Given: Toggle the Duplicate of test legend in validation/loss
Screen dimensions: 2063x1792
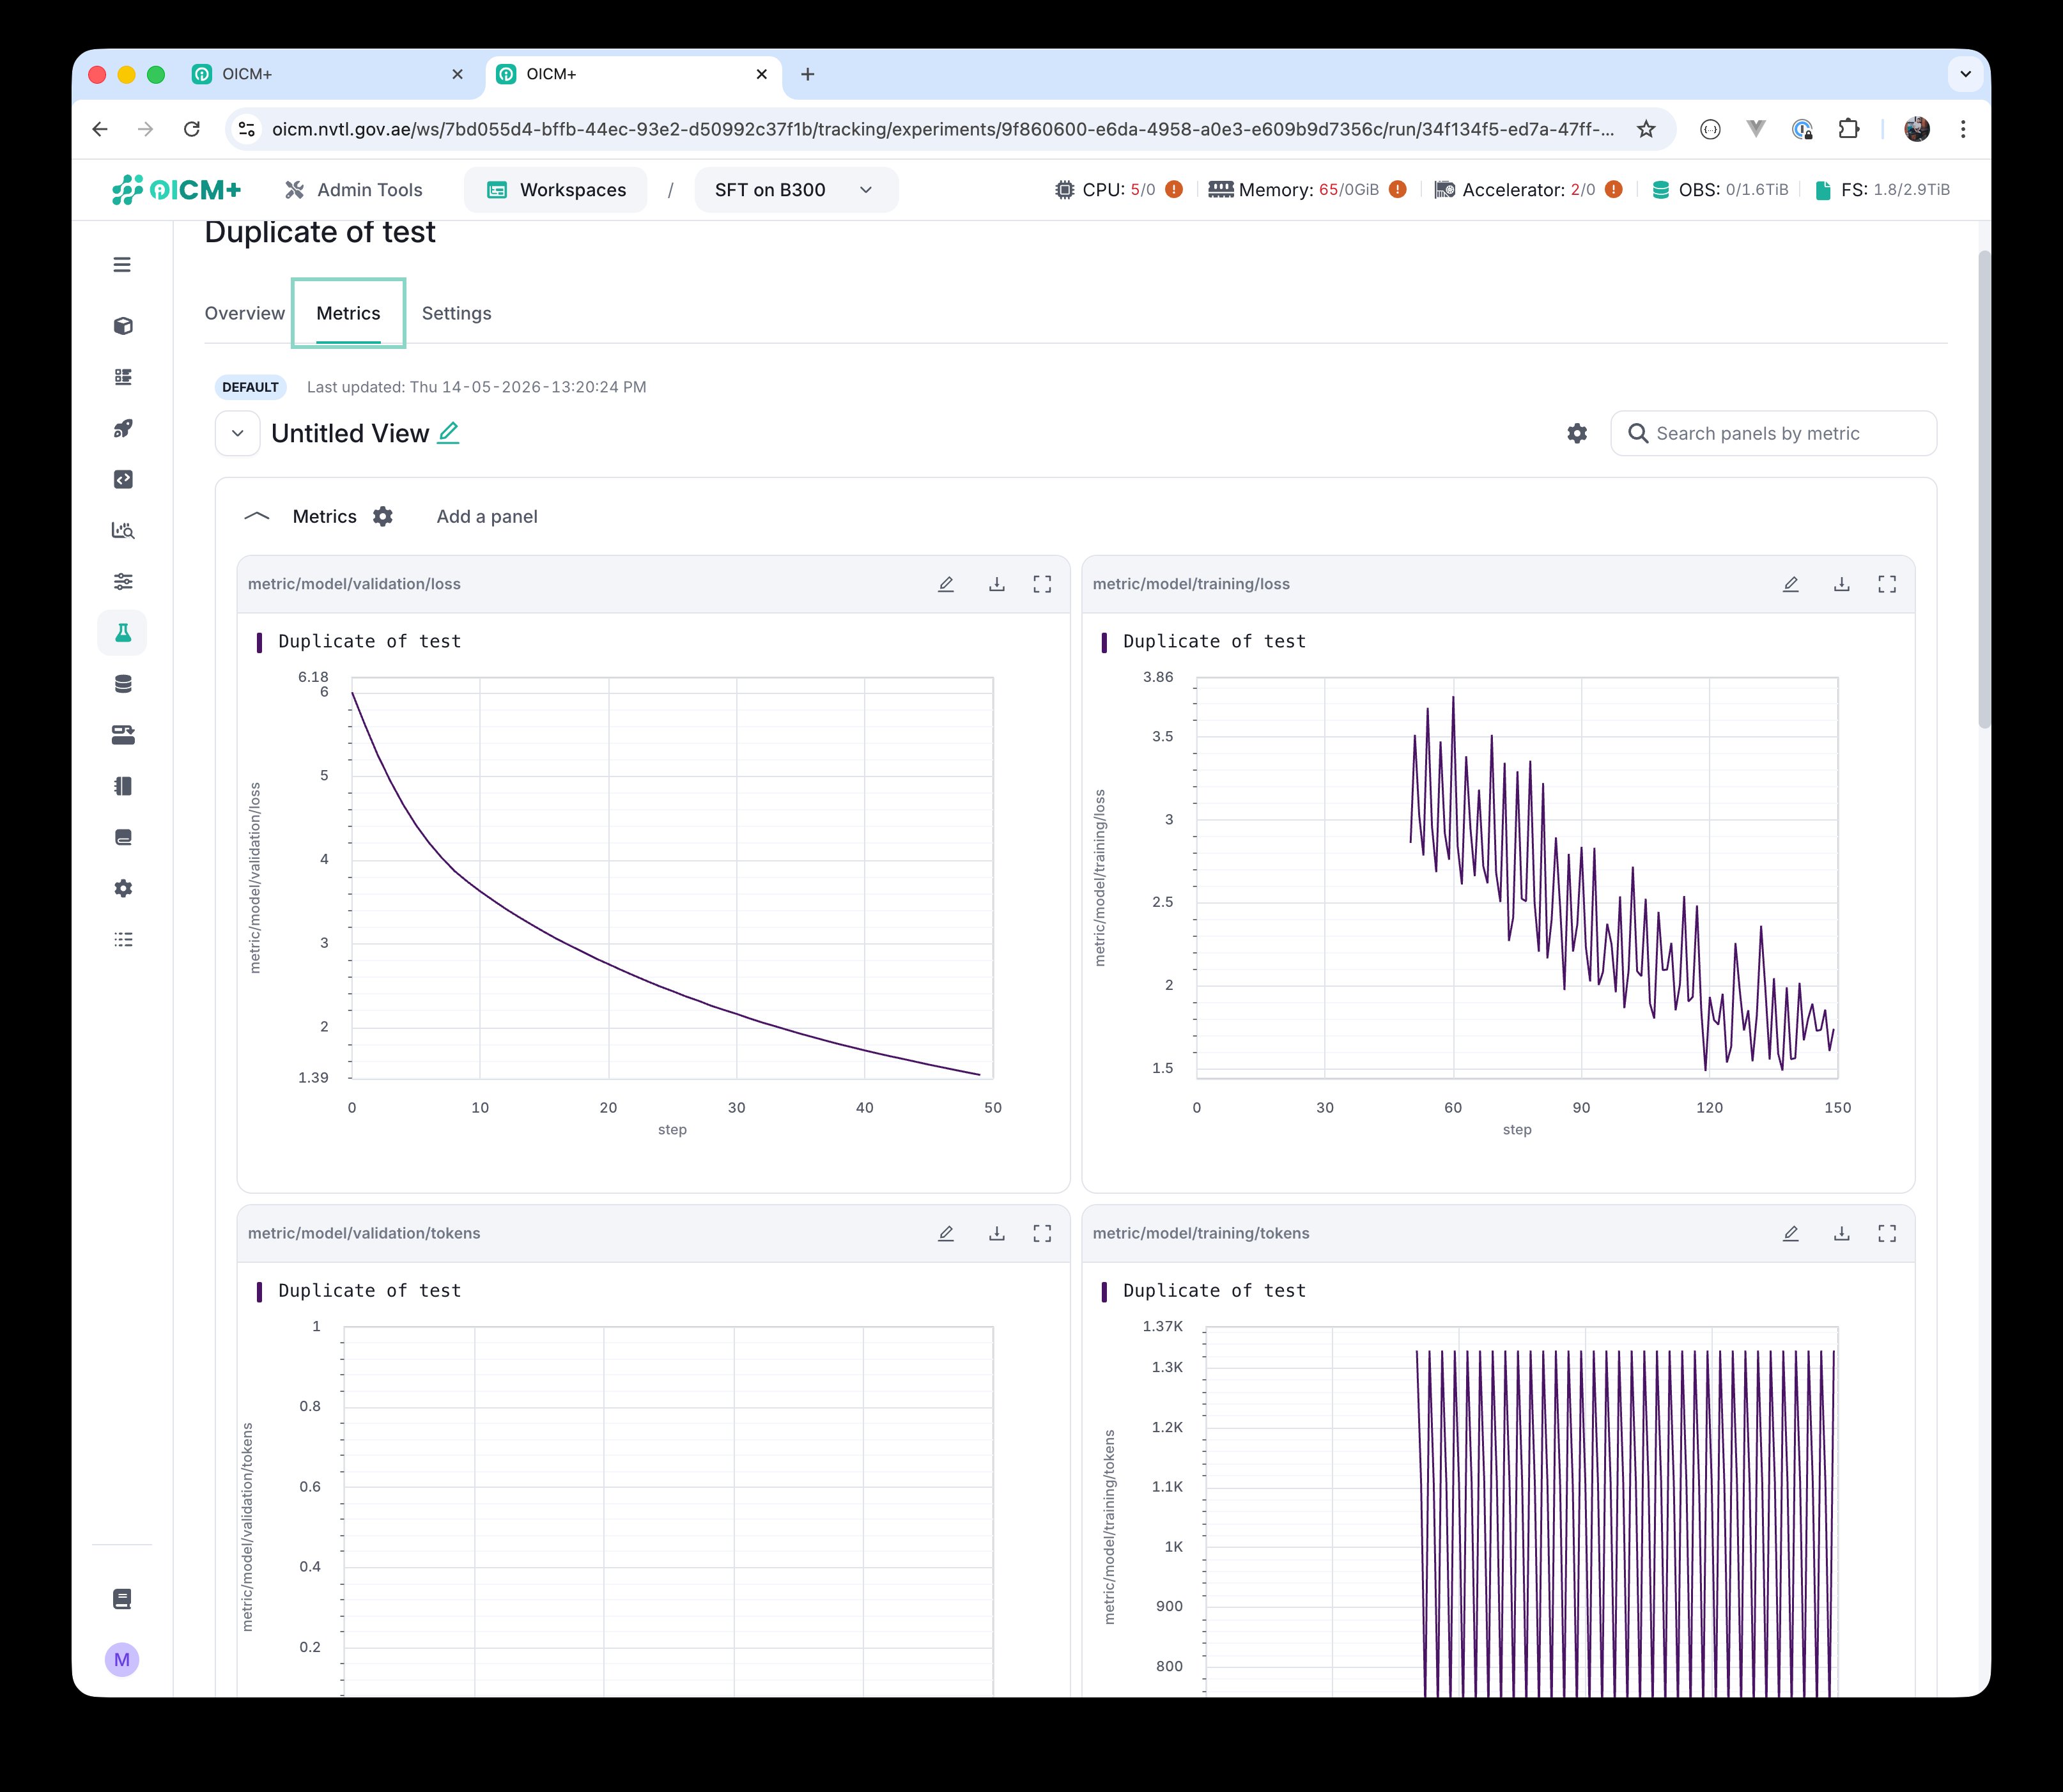Looking at the screenshot, I should [359, 642].
